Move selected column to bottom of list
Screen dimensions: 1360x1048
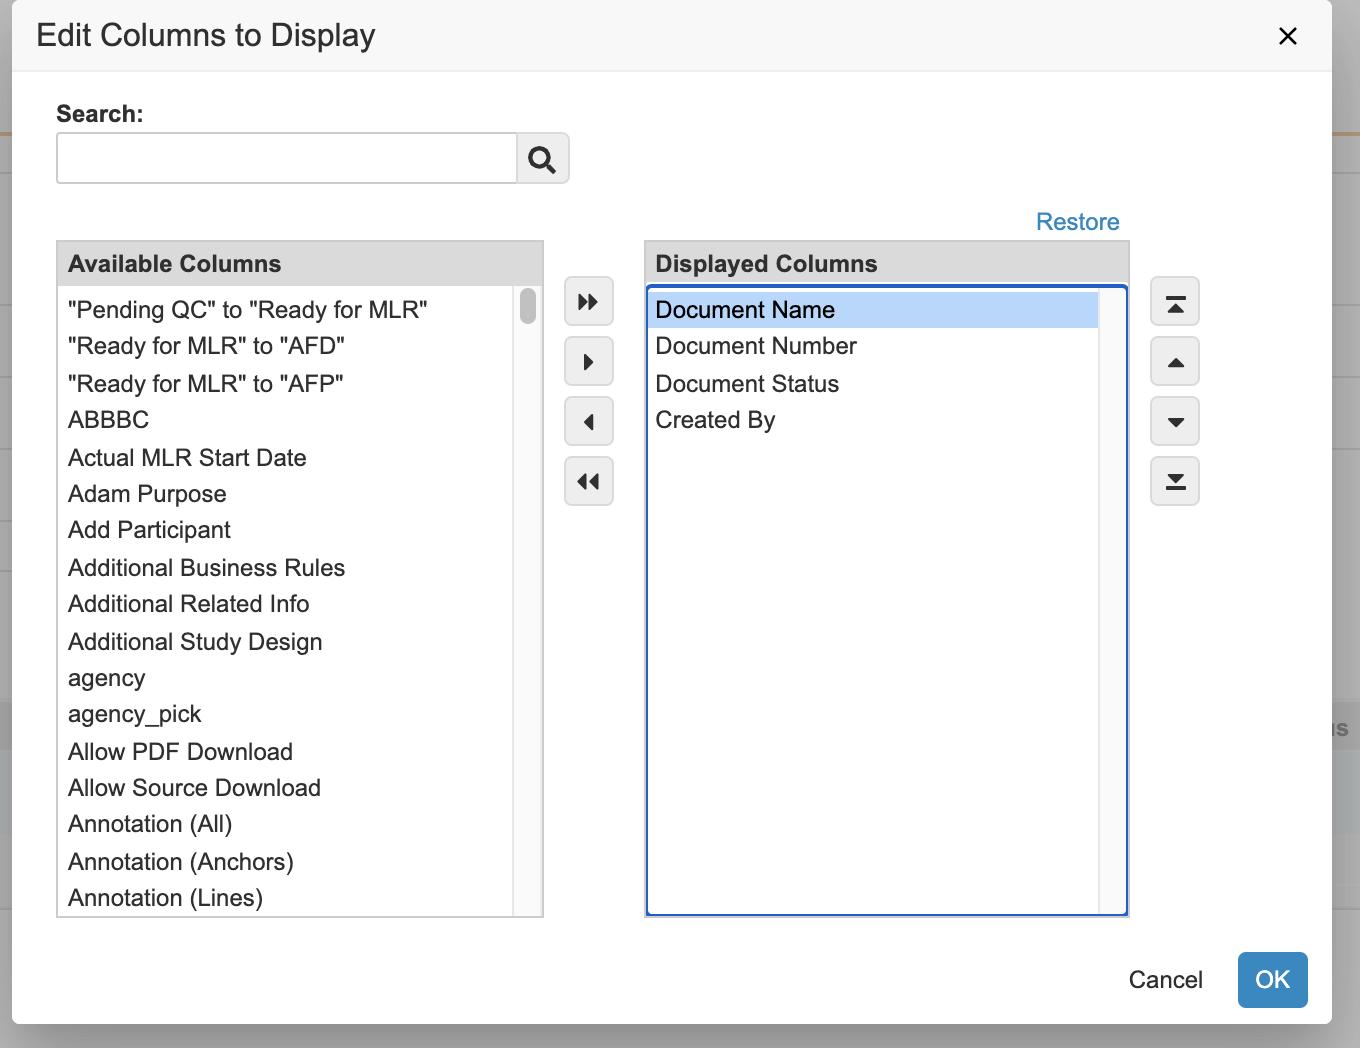click(1175, 482)
